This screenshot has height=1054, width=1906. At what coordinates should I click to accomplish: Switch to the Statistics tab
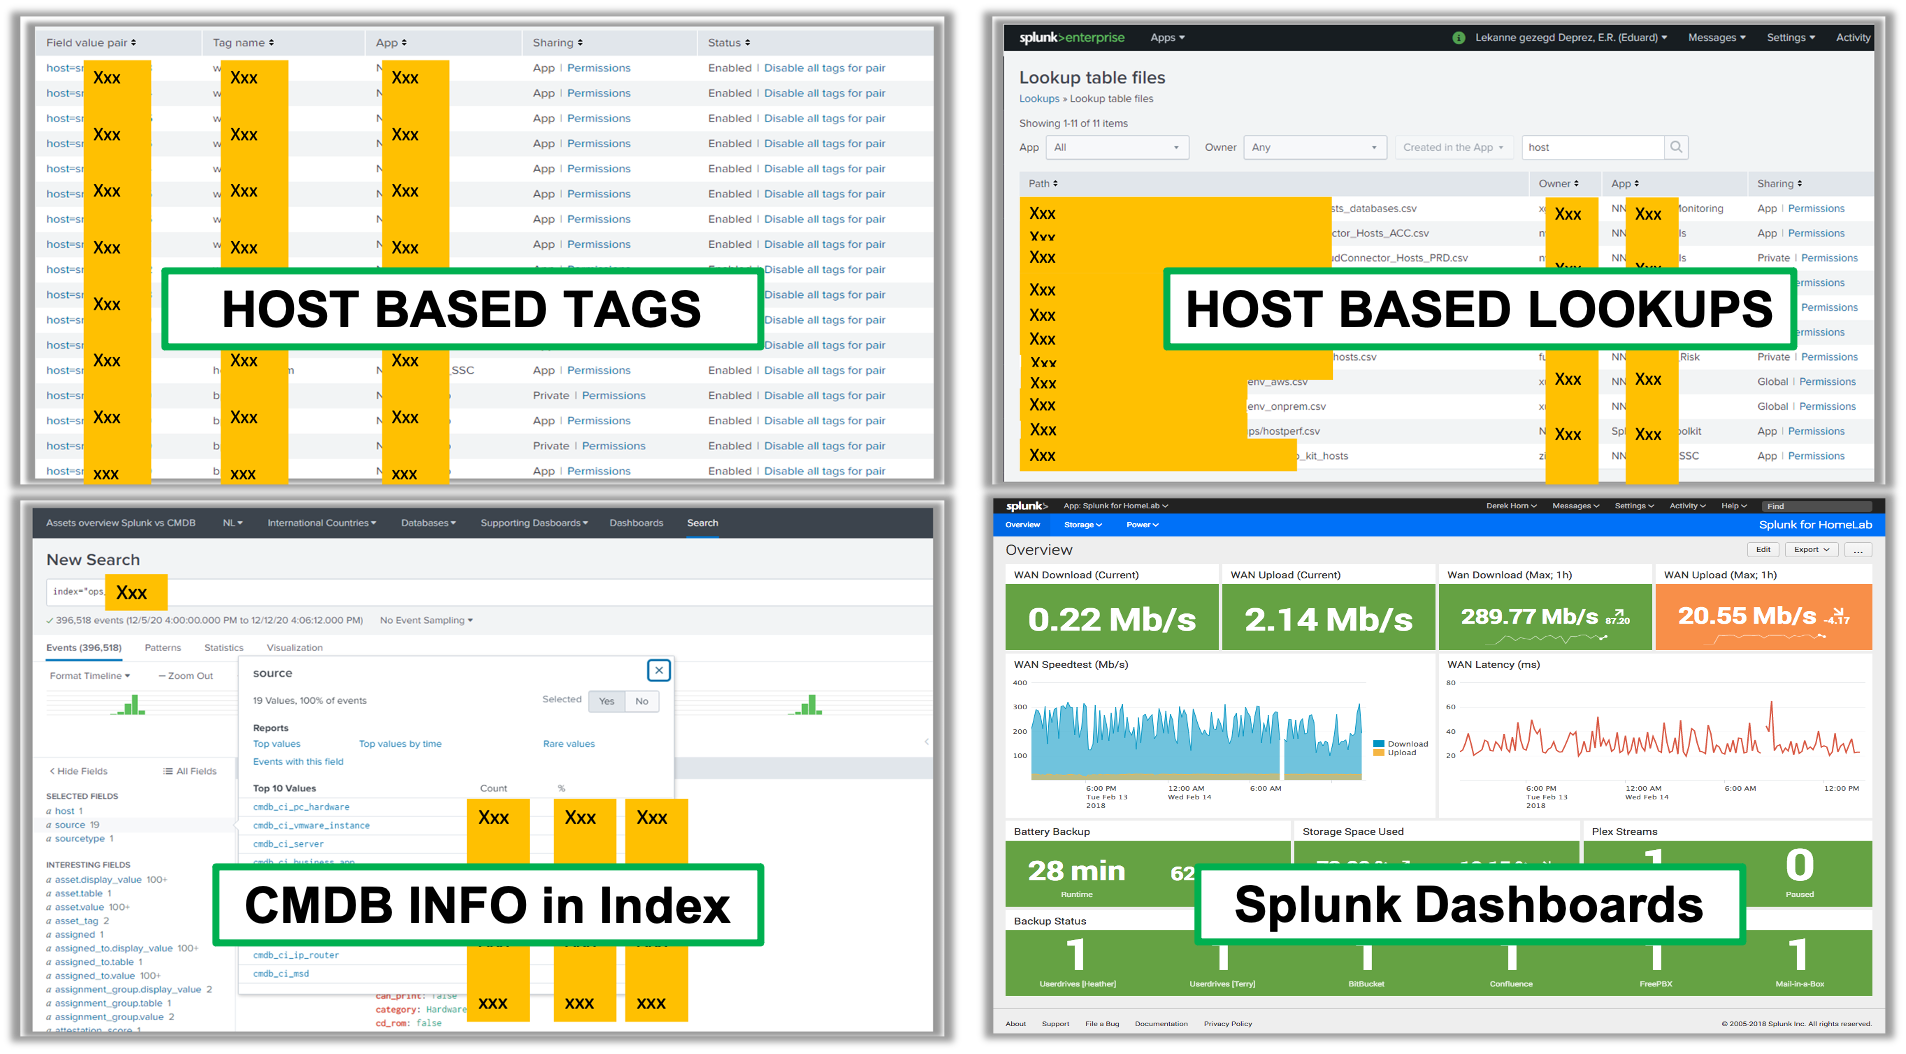pyautogui.click(x=224, y=648)
